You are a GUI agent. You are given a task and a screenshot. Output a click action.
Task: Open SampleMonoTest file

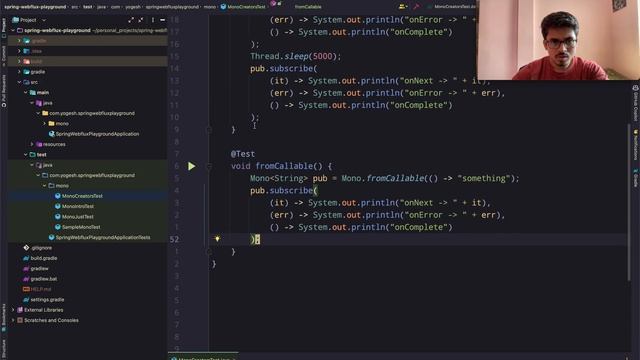[x=78, y=227]
